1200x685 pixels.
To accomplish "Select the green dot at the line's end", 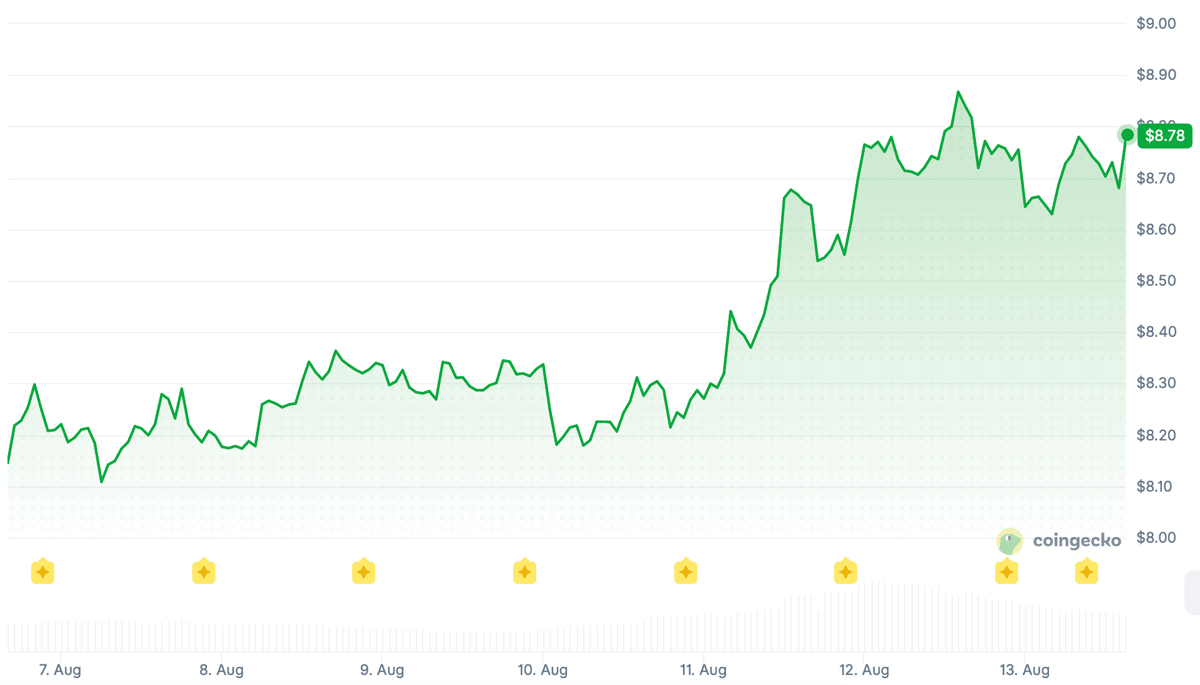I will coord(1127,135).
